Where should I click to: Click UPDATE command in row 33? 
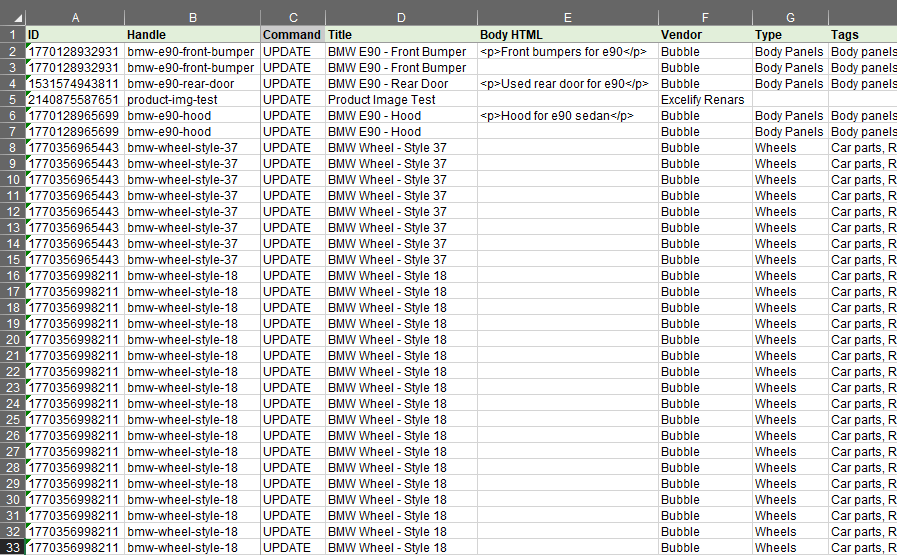click(x=293, y=548)
